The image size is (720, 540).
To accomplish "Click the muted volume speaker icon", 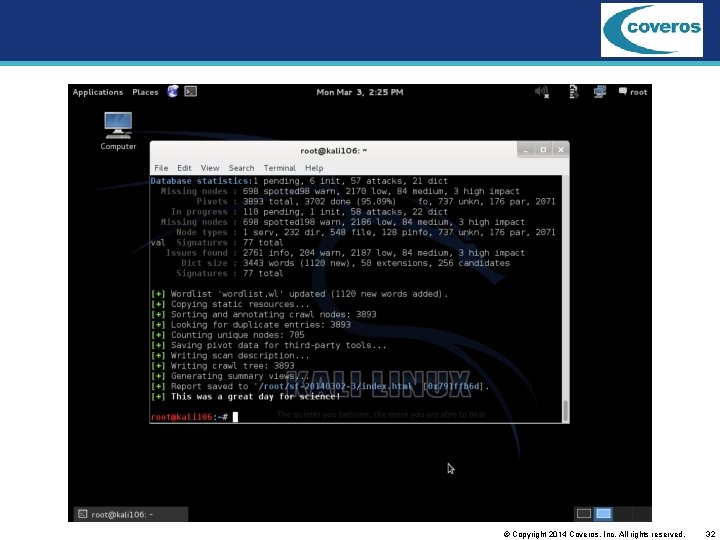I will click(x=542, y=92).
